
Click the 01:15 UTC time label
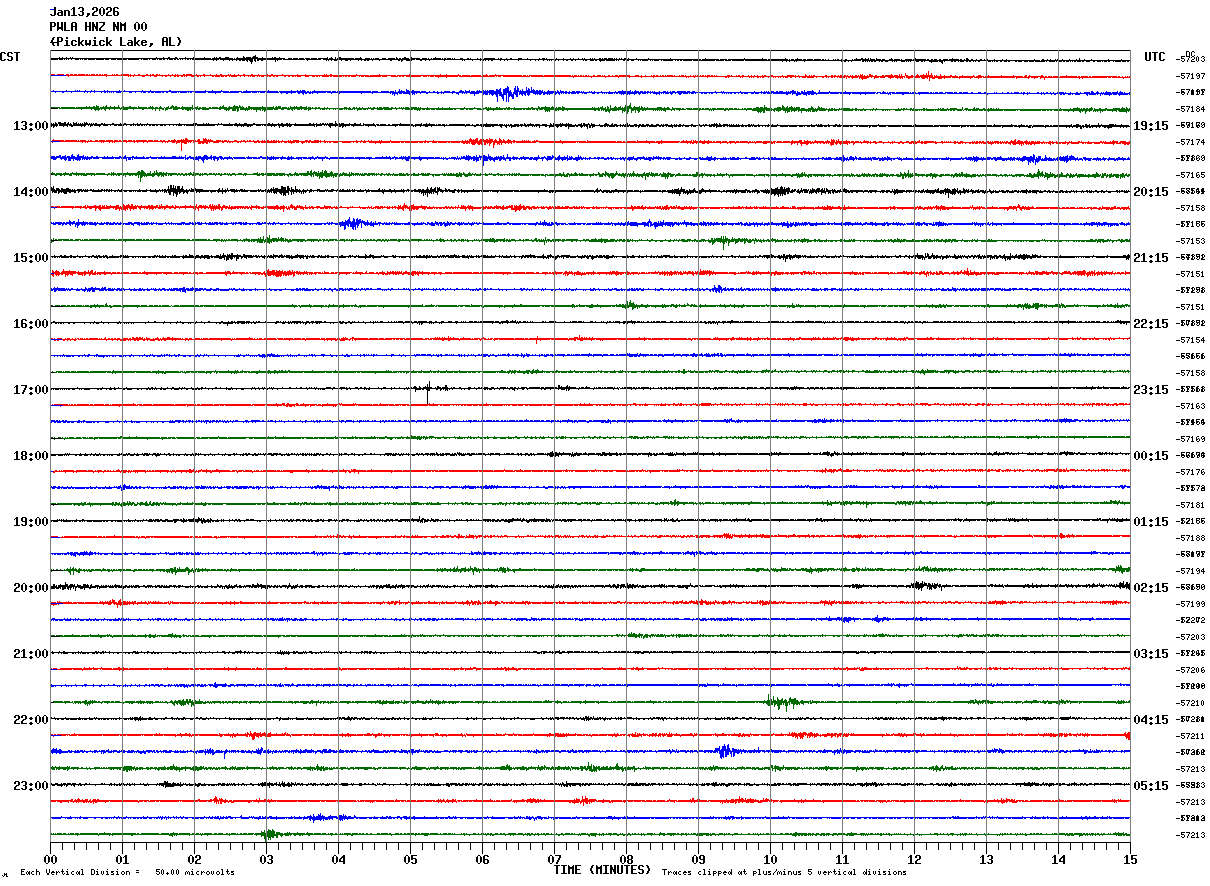1150,522
